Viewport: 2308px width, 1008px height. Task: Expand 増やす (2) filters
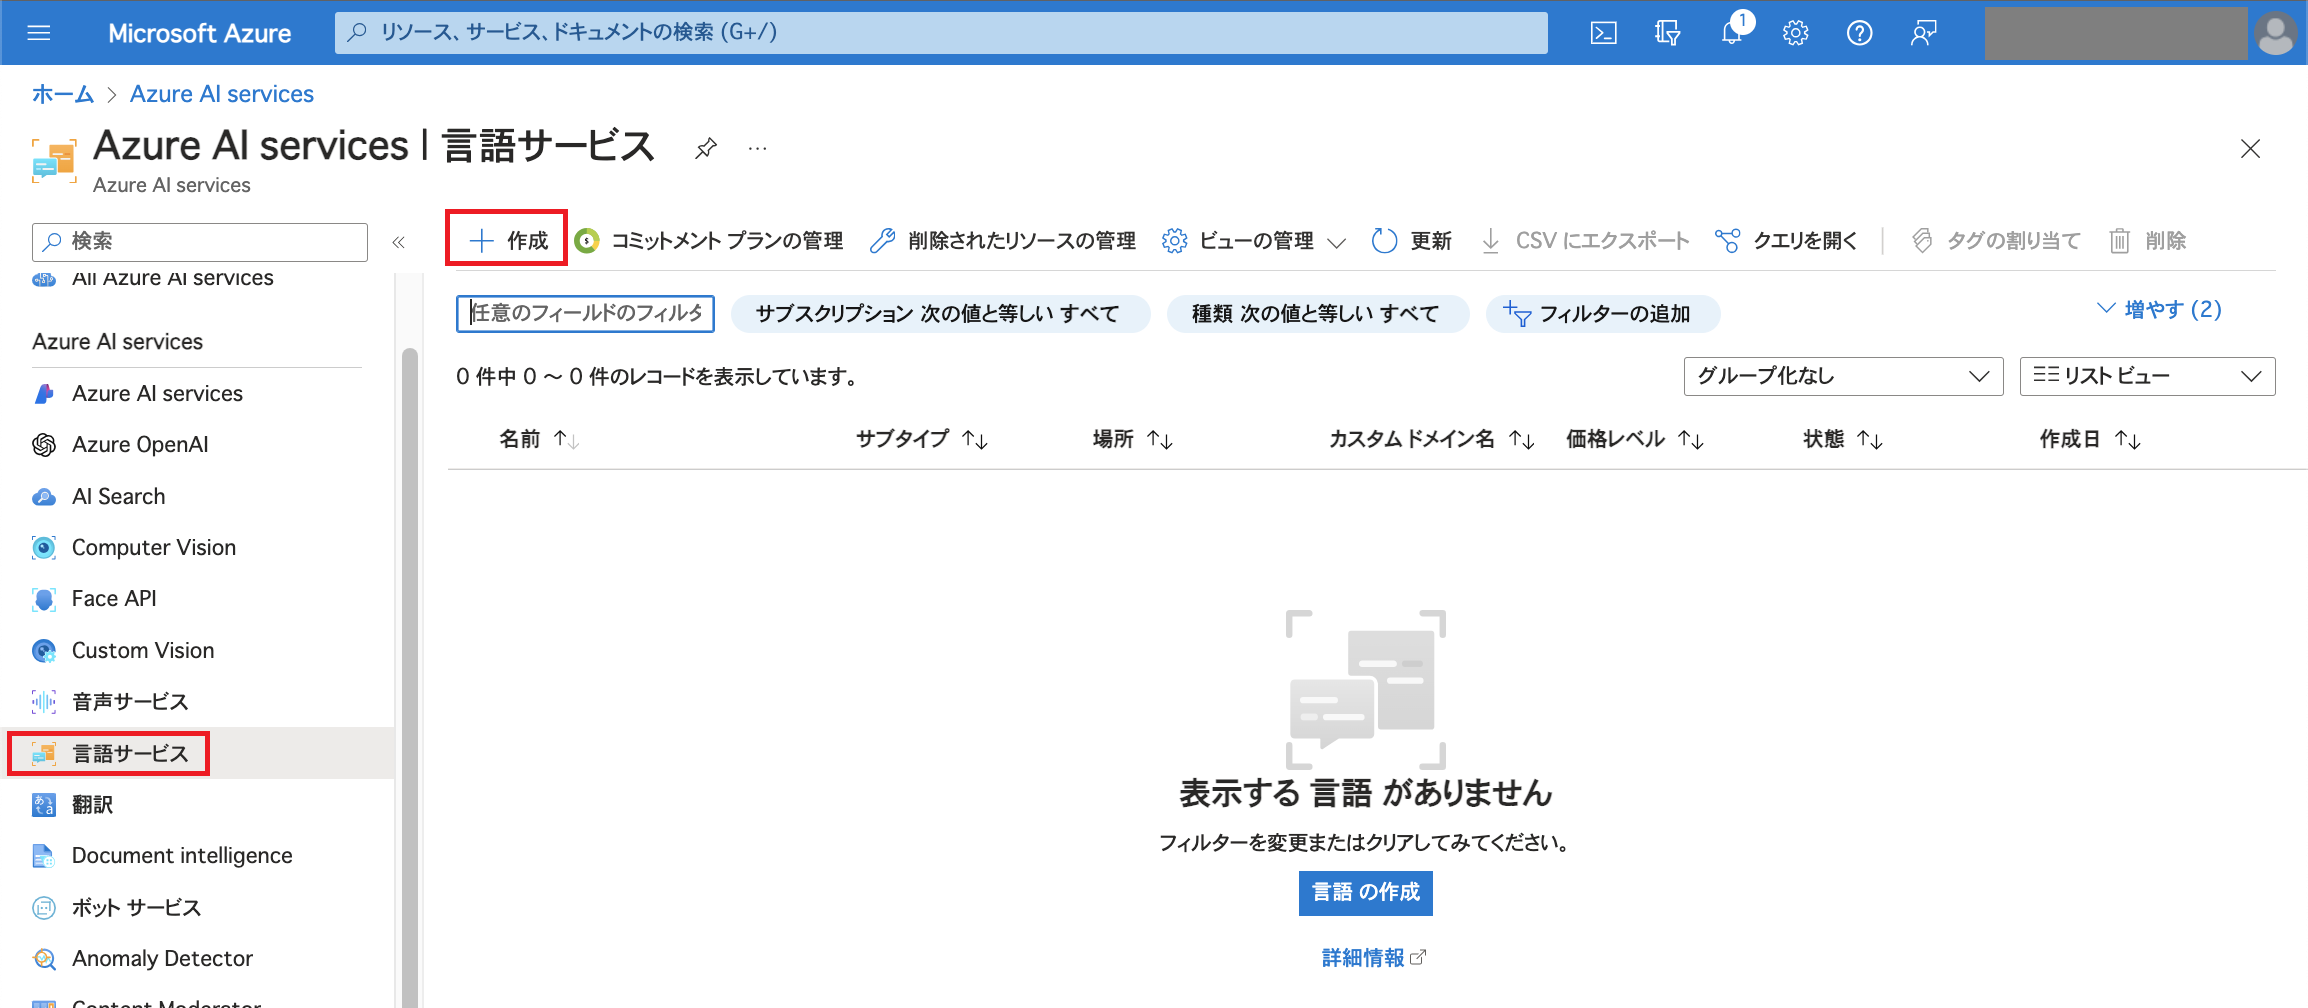(2160, 309)
